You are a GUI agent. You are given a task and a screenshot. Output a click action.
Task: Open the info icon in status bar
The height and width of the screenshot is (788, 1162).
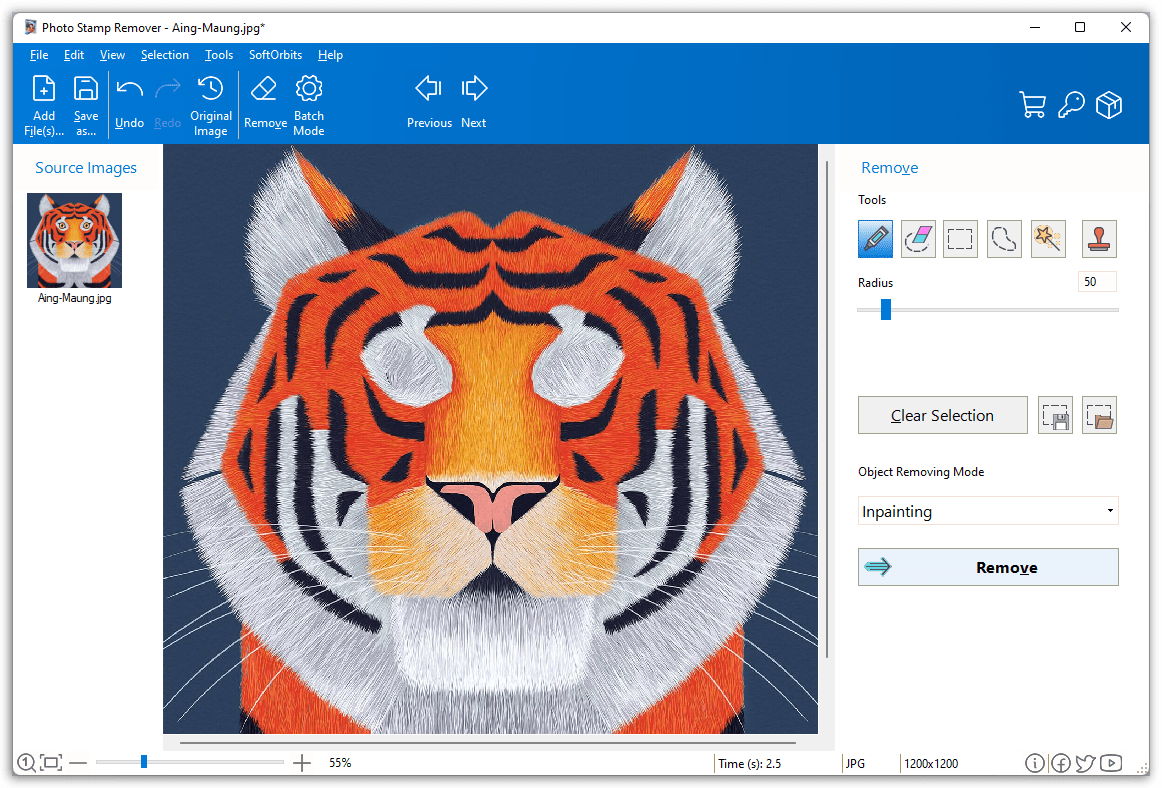click(1035, 763)
